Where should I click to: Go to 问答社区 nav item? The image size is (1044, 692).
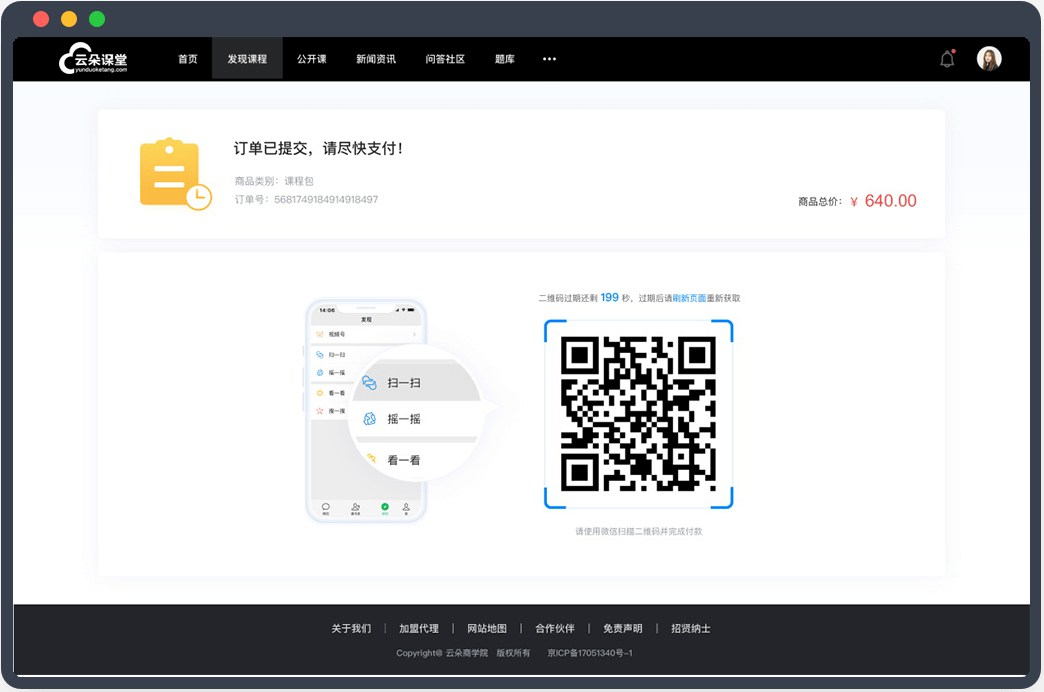pyautogui.click(x=445, y=59)
